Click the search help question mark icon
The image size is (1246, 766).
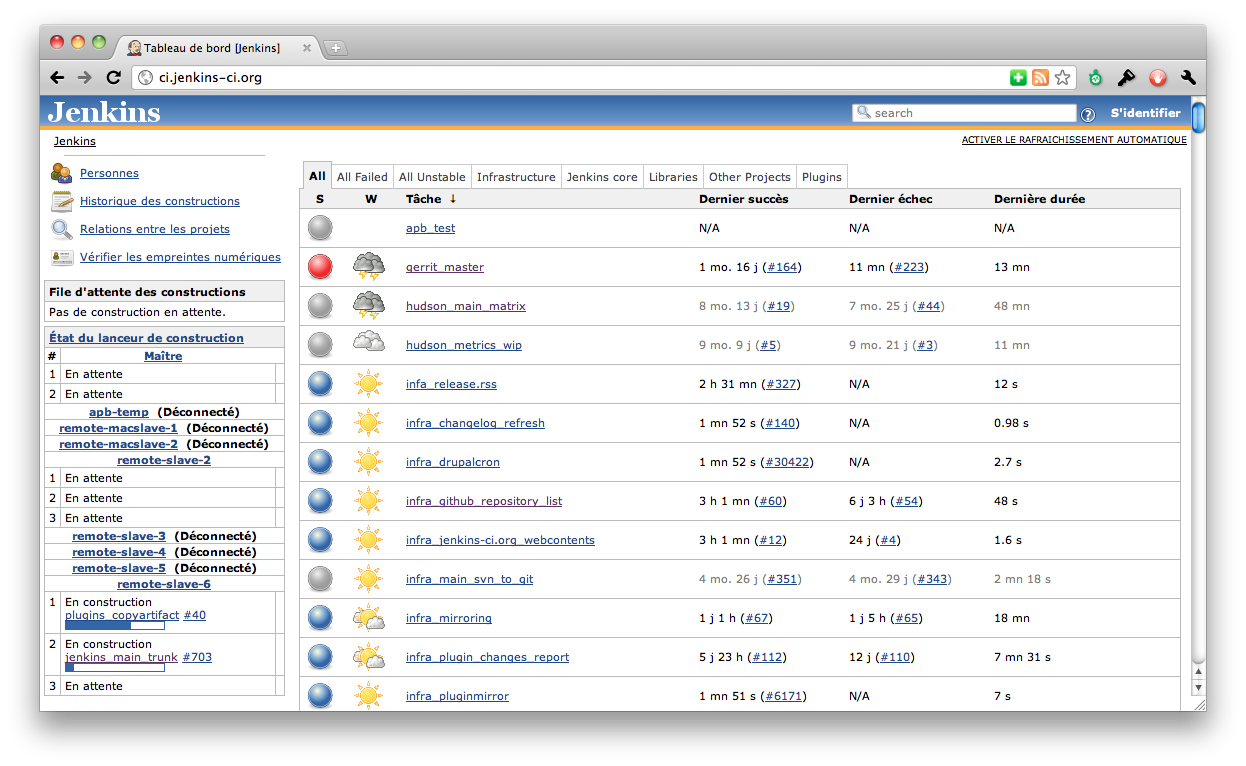[1088, 114]
